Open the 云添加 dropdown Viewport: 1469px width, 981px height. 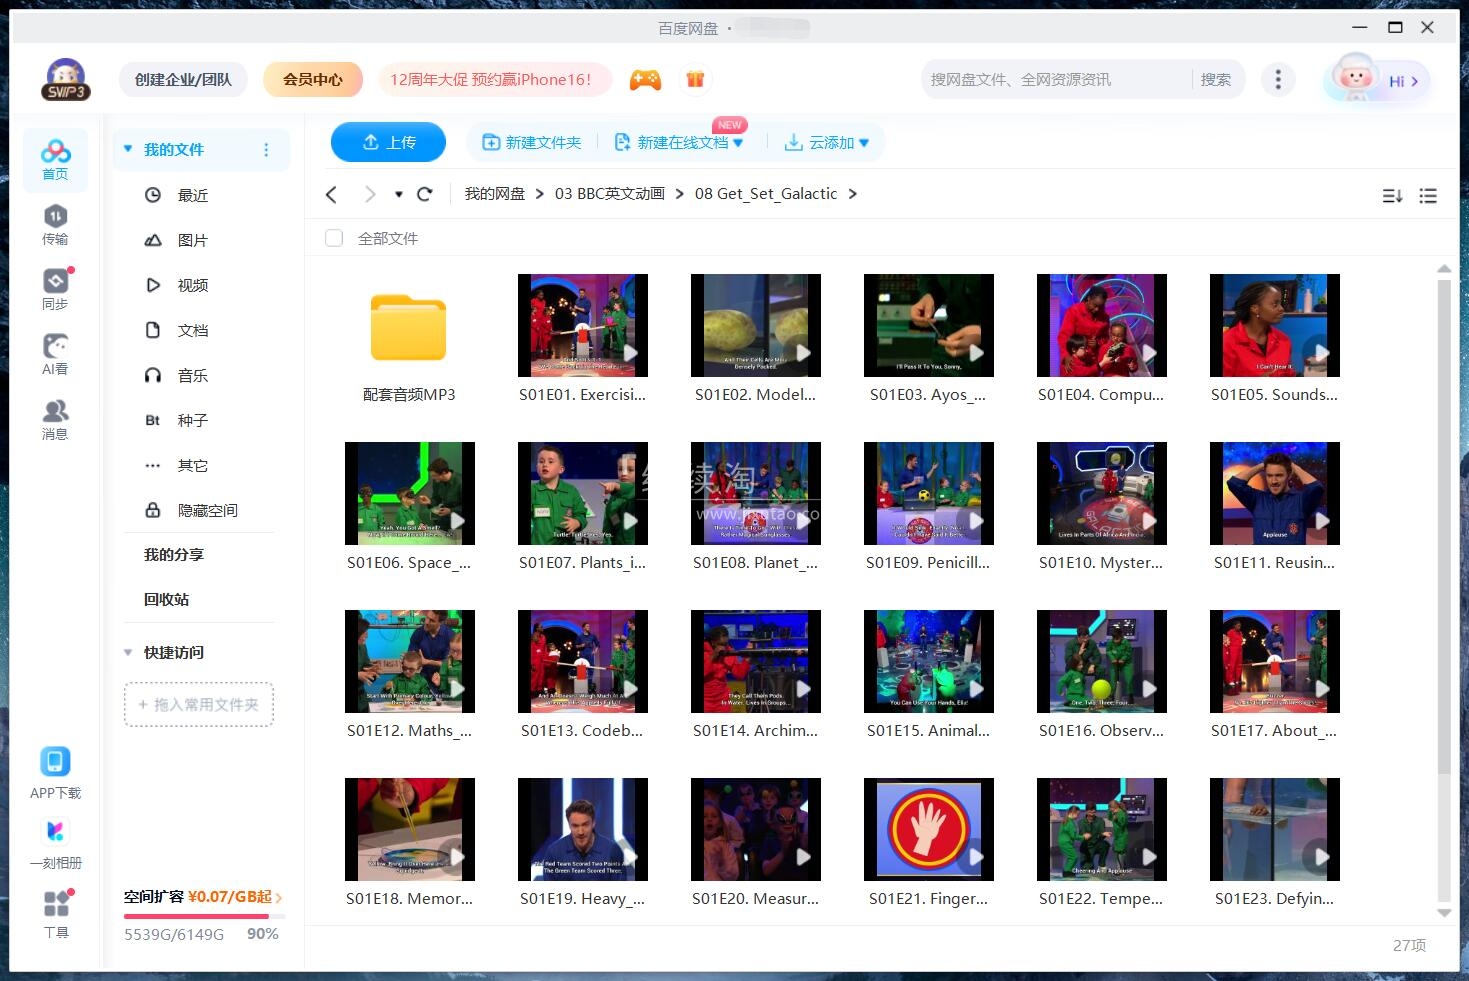pos(827,142)
